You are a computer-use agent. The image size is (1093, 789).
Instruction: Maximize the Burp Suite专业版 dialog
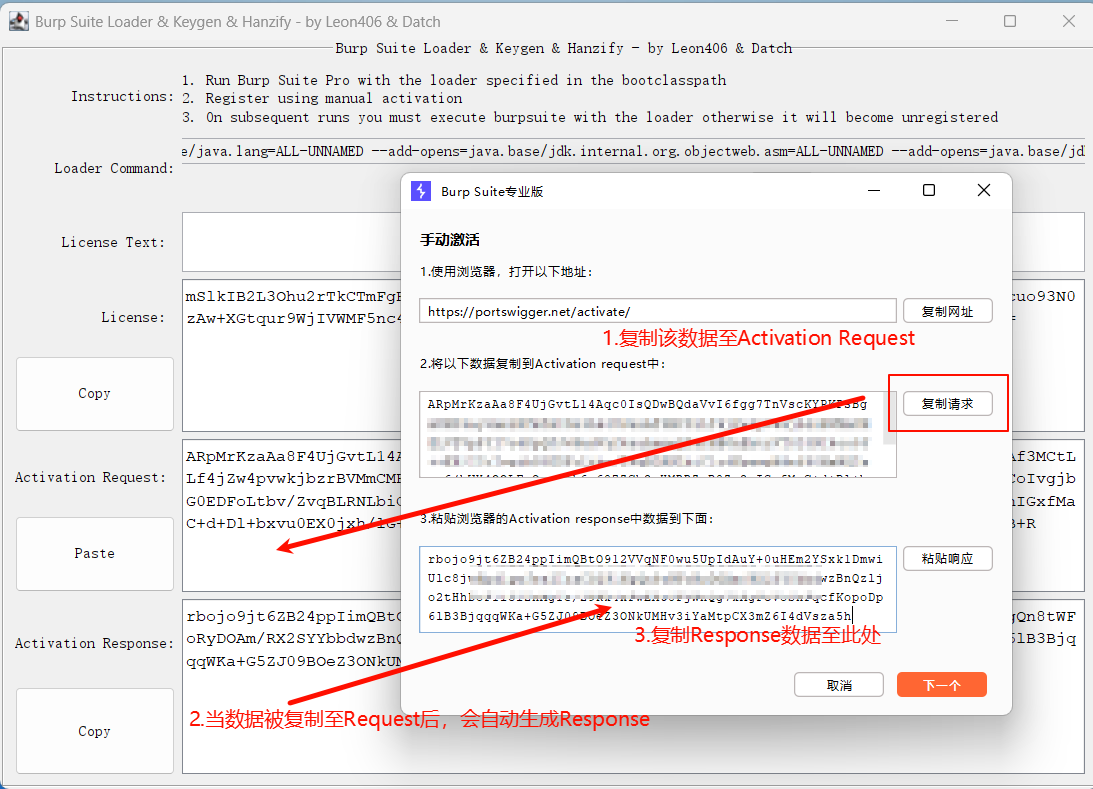pos(928,190)
